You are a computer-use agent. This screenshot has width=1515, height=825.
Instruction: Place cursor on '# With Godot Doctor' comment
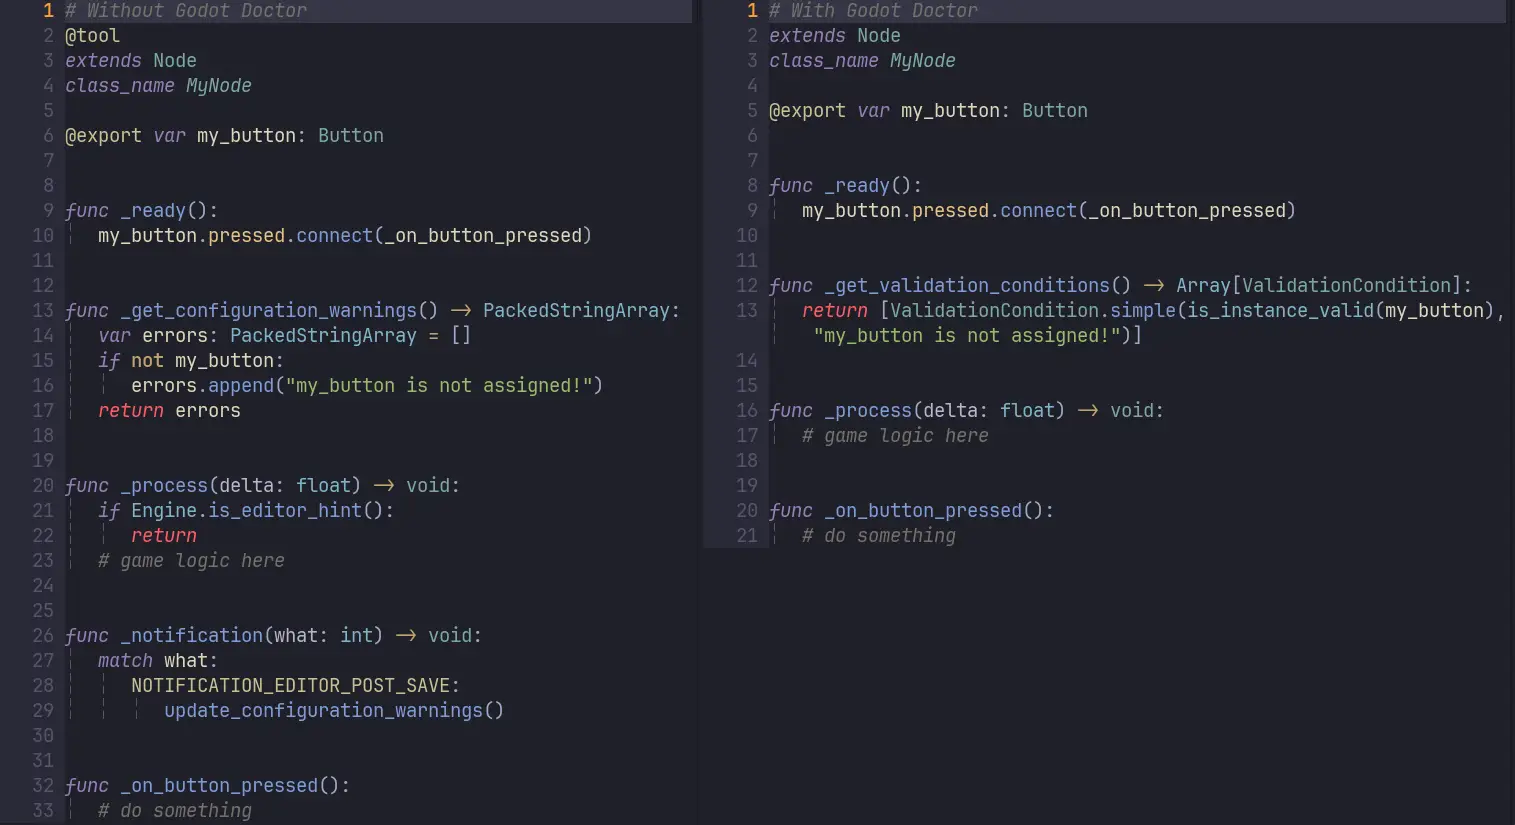[873, 11]
